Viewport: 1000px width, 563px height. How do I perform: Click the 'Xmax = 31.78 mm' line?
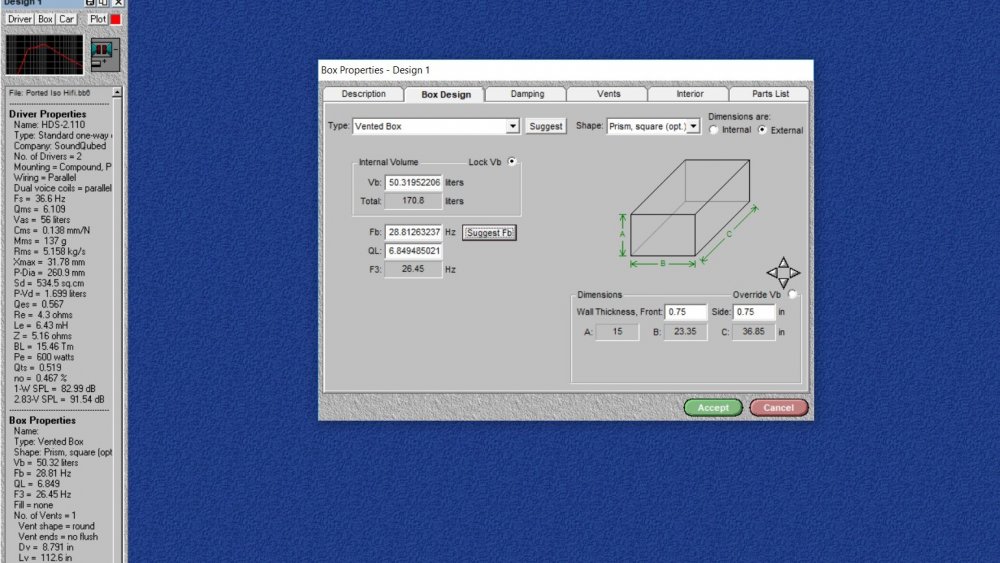49,262
